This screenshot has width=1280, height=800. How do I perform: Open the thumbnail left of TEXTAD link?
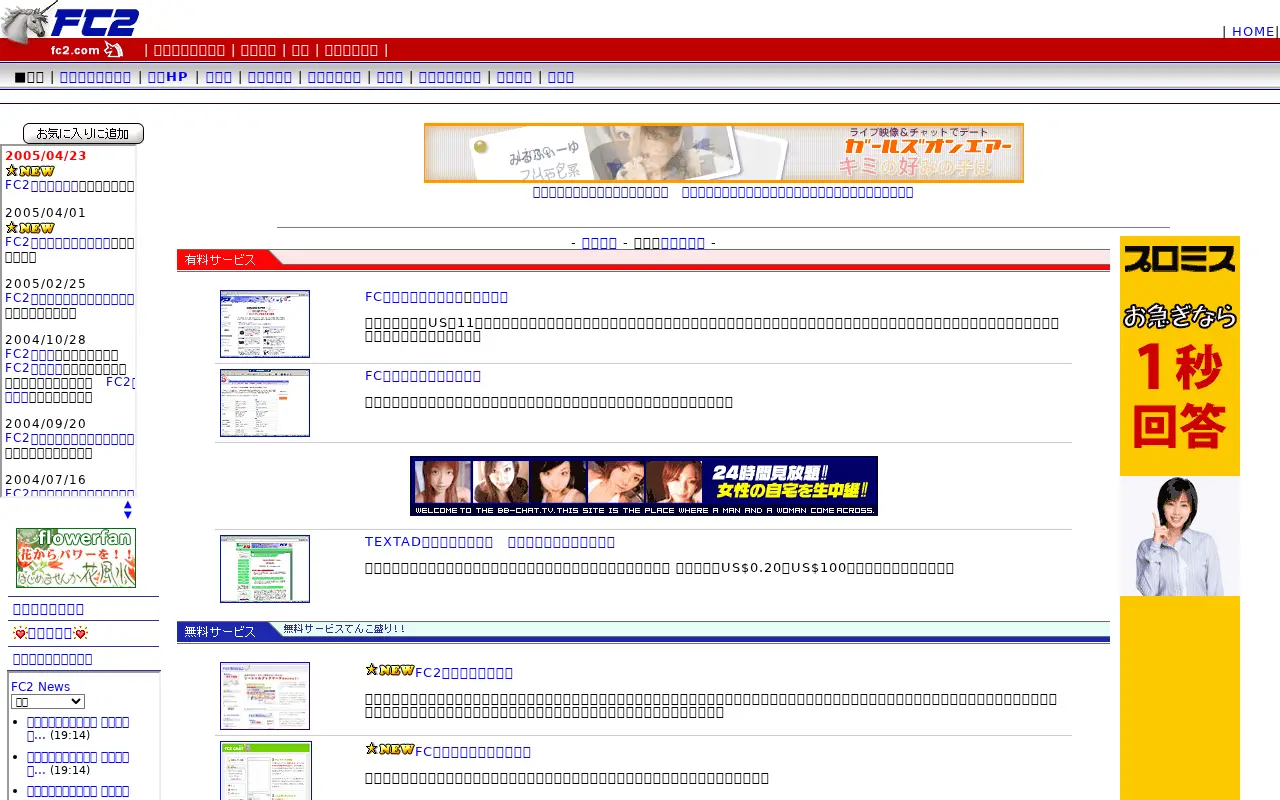point(265,569)
